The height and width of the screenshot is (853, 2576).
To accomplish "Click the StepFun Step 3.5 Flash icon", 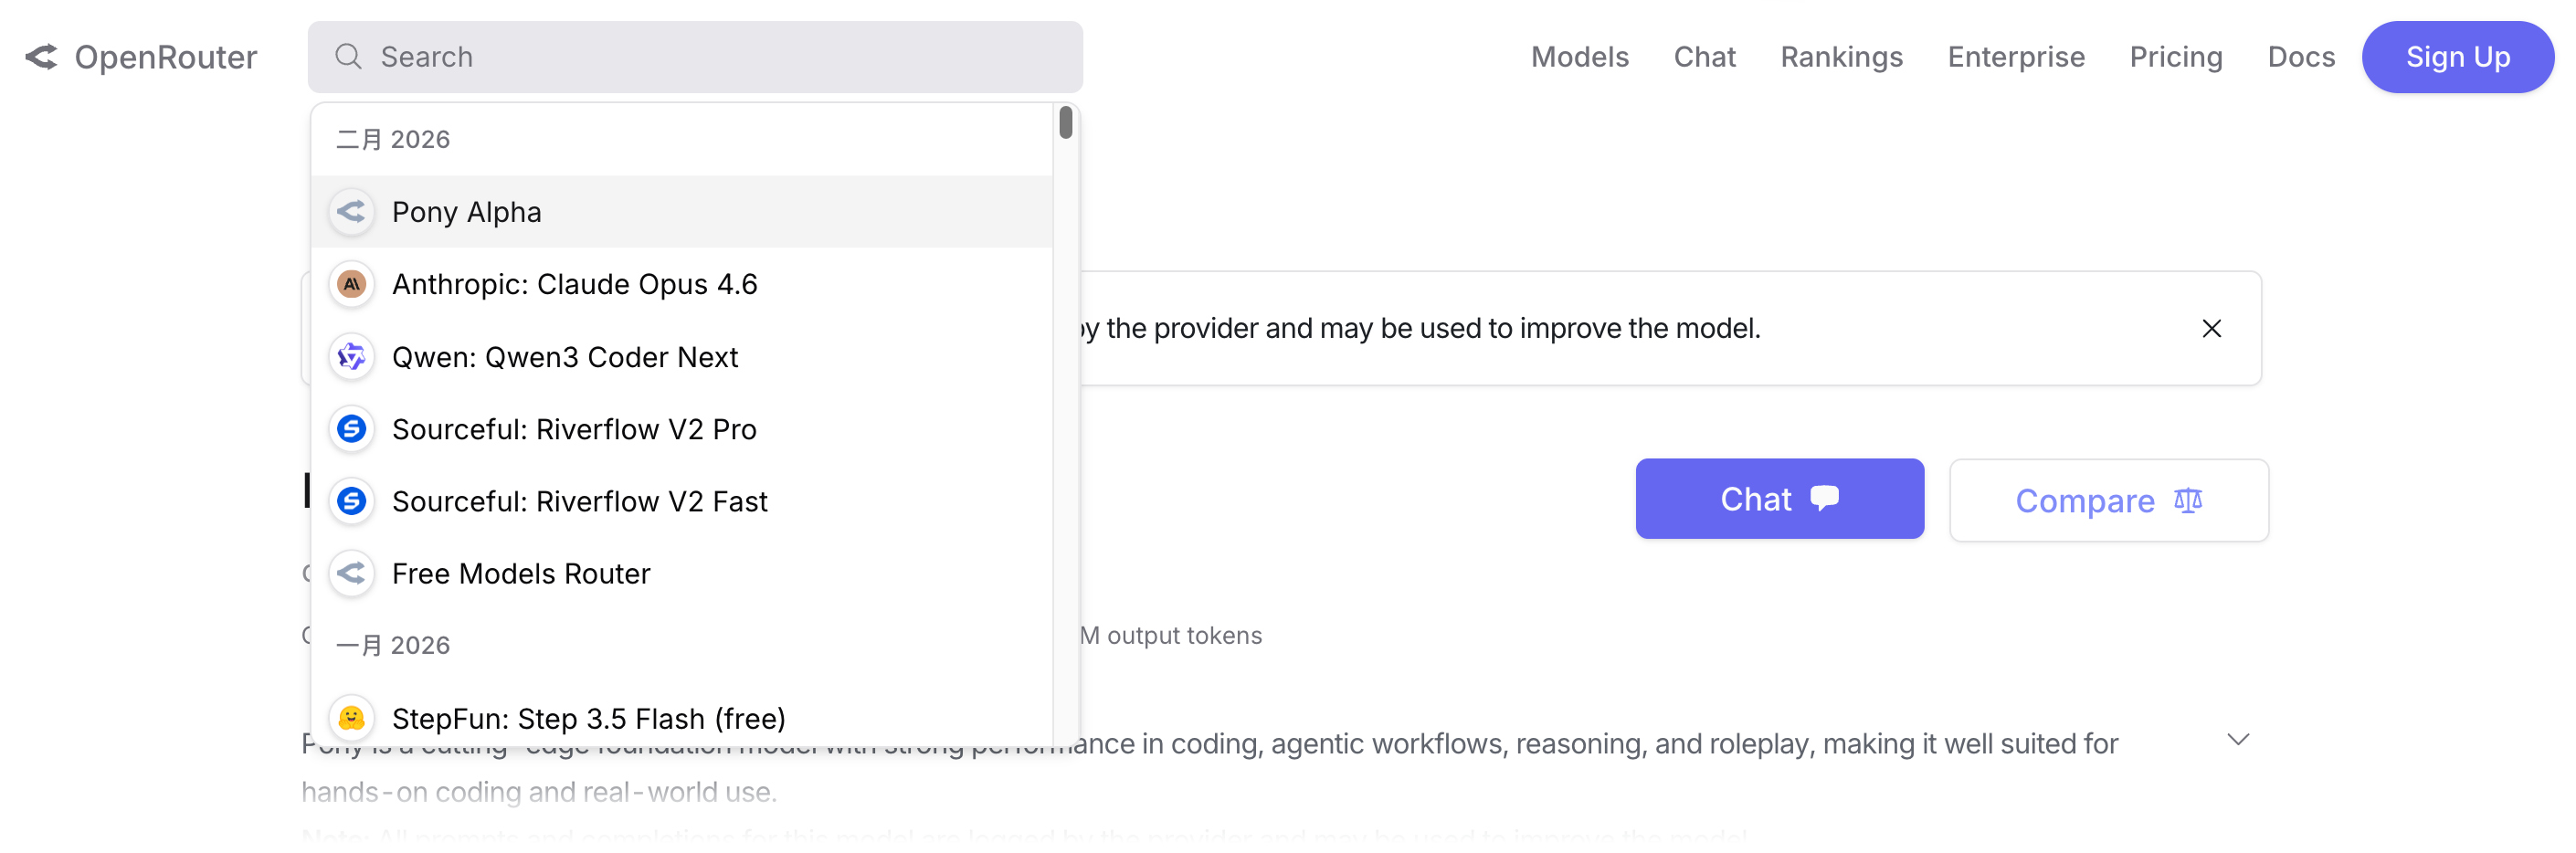I will [351, 718].
